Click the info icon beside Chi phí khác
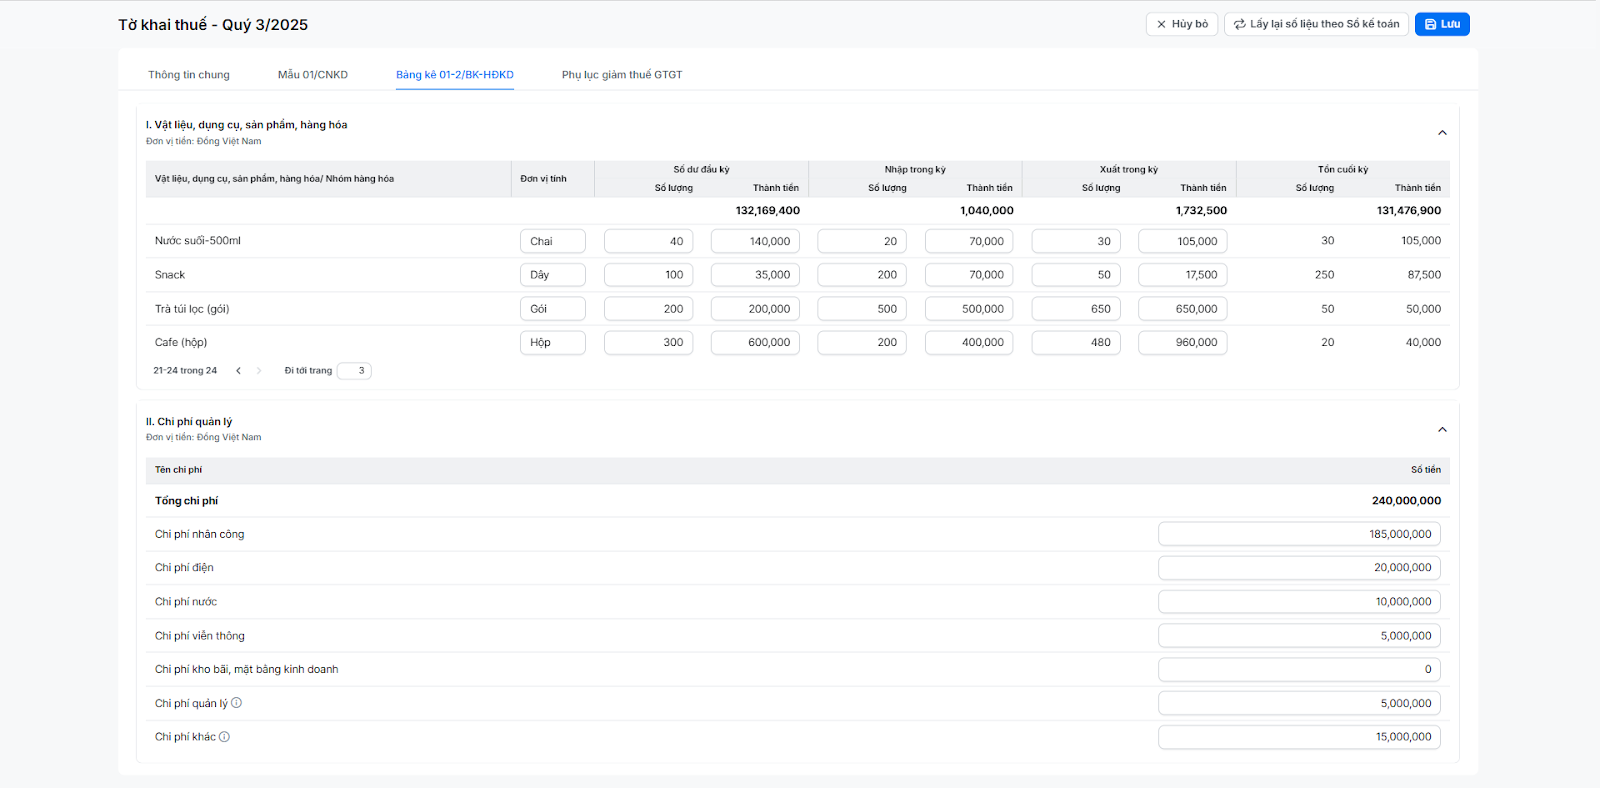Viewport: 1600px width, 788px height. click(225, 737)
